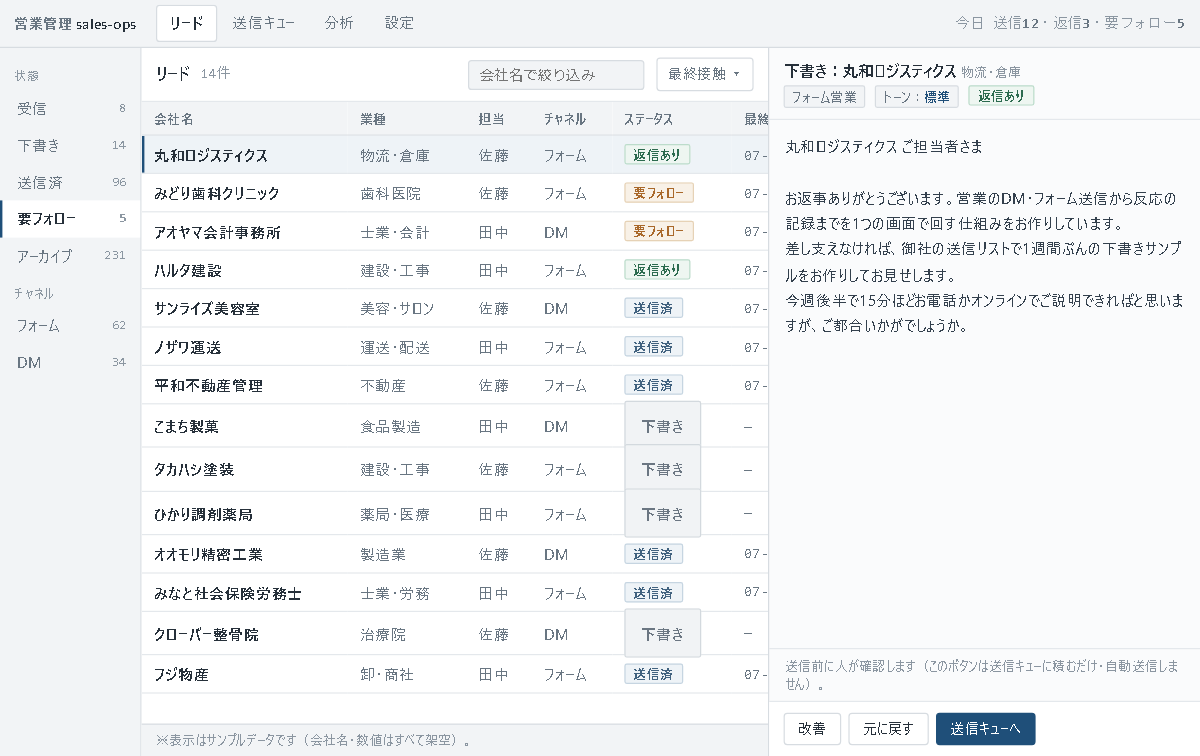Viewport: 1200px width, 756px height.
Task: Click 下書き button for クローバー整骨院
Action: (x=662, y=634)
